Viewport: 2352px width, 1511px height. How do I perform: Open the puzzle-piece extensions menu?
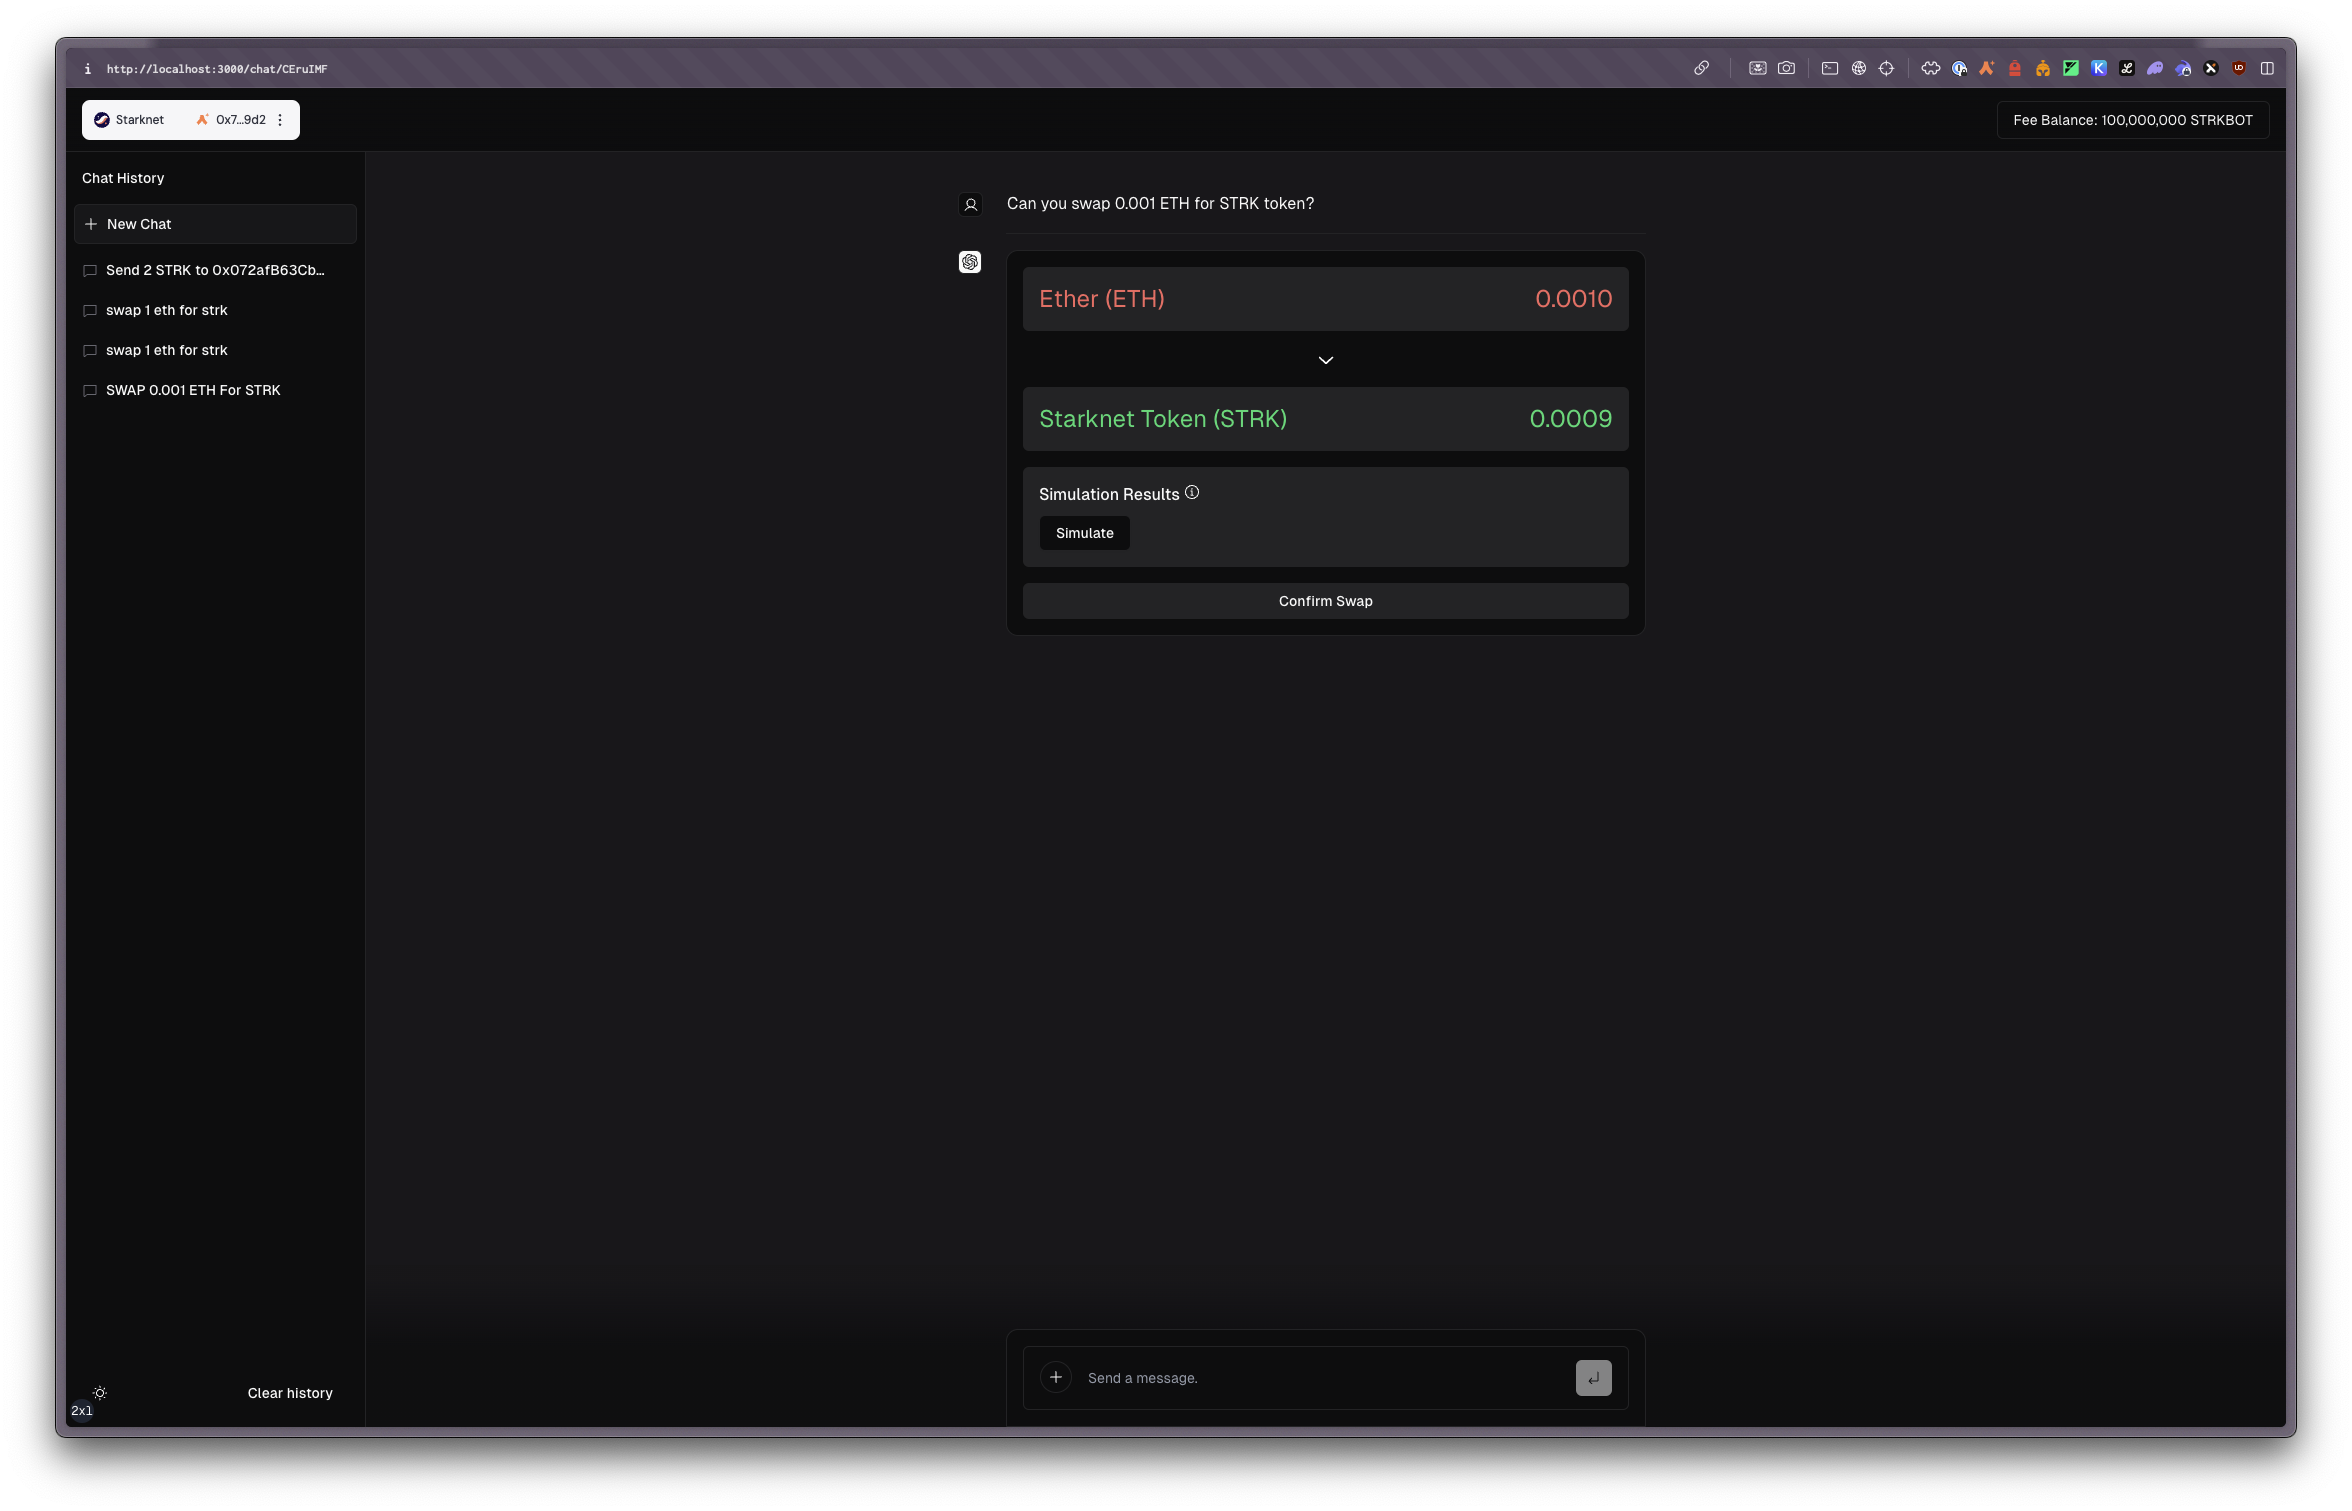pos(1930,68)
